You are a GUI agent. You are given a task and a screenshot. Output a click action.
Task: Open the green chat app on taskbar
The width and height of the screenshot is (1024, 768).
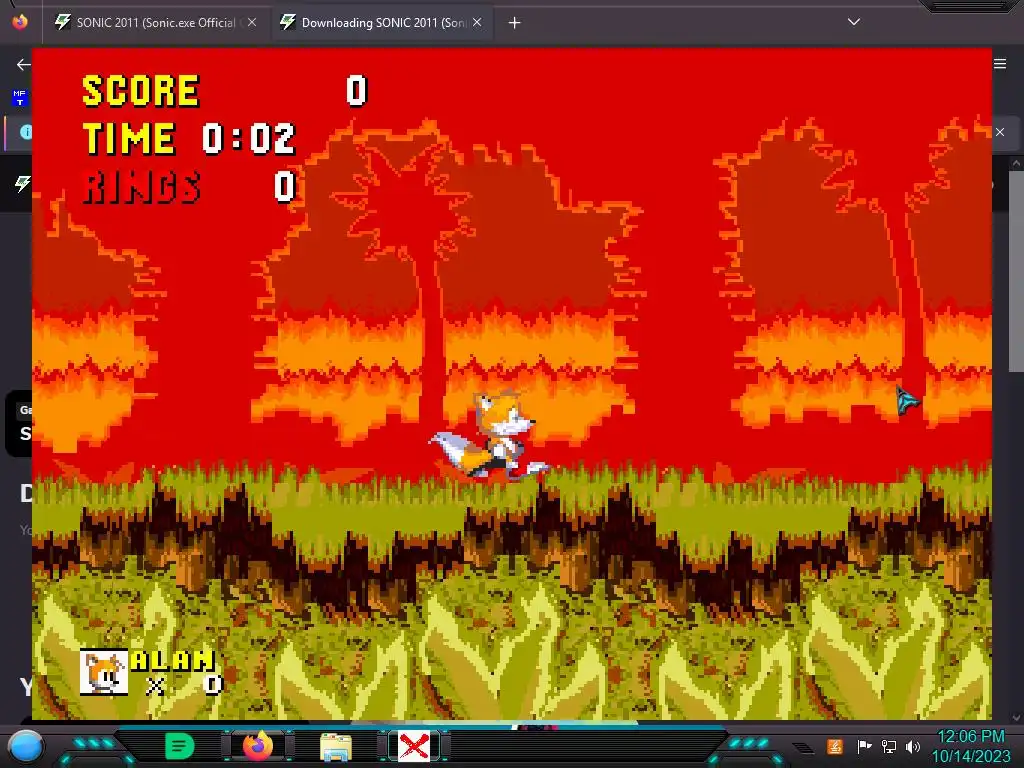pos(179,746)
